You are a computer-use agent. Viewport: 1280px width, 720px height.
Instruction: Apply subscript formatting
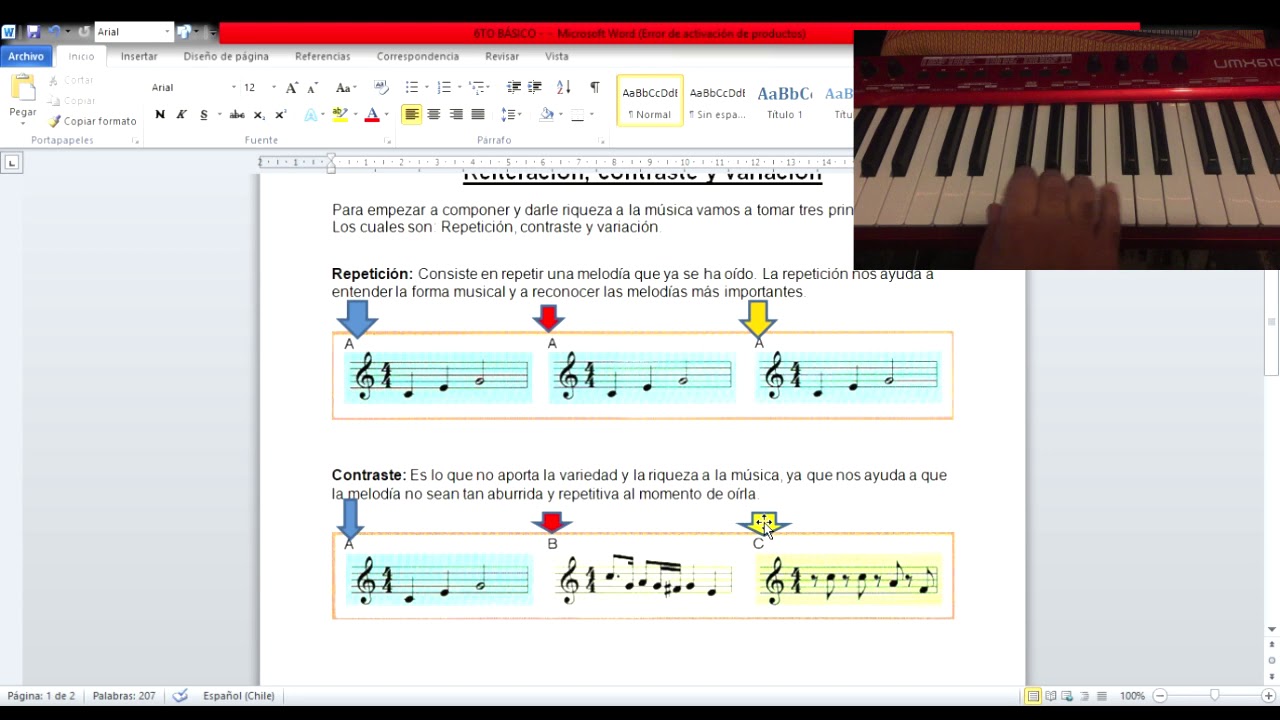259,115
